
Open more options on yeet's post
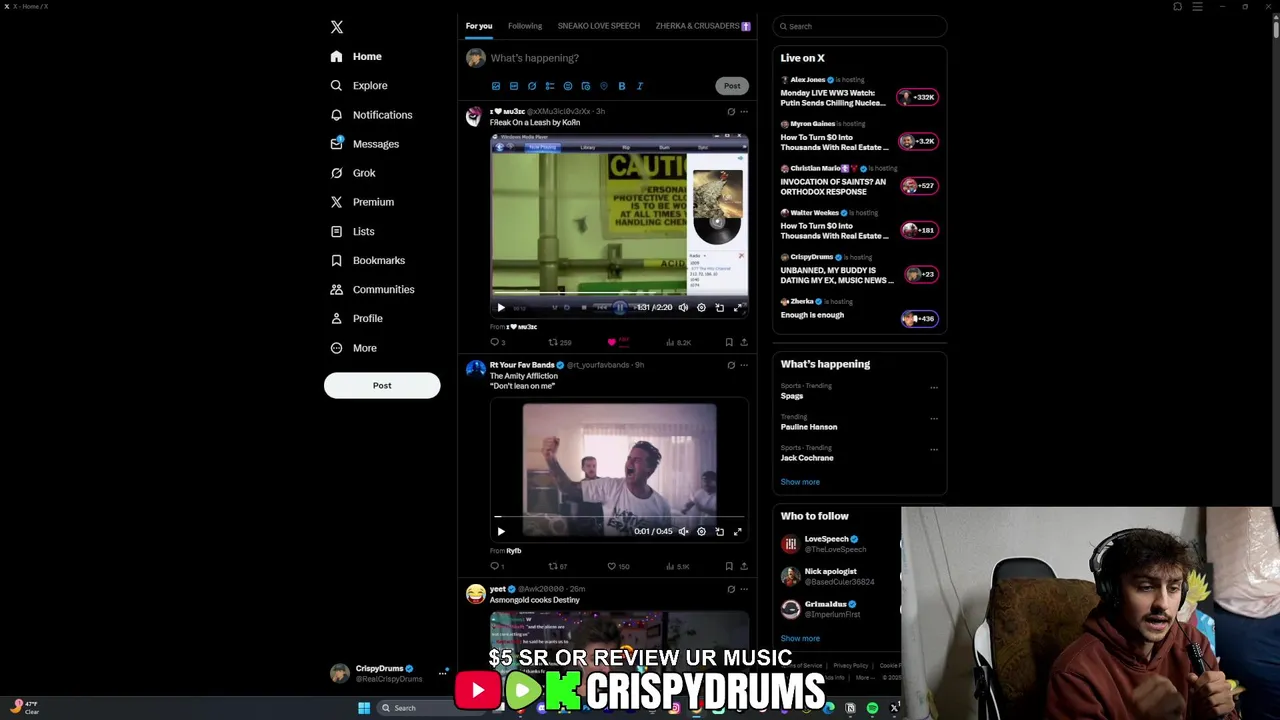(743, 589)
